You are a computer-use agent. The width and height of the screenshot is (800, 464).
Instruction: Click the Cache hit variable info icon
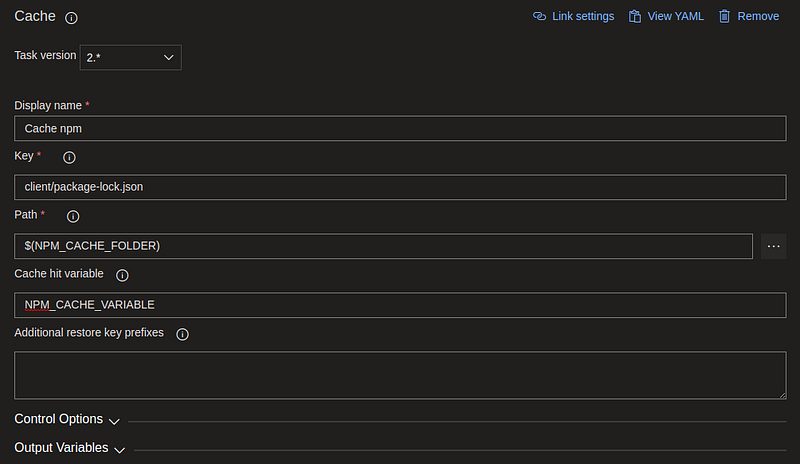pyautogui.click(x=122, y=275)
